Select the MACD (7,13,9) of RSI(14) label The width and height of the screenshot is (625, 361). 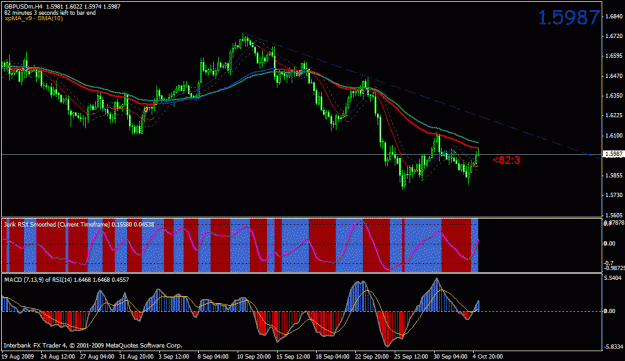pos(67,280)
